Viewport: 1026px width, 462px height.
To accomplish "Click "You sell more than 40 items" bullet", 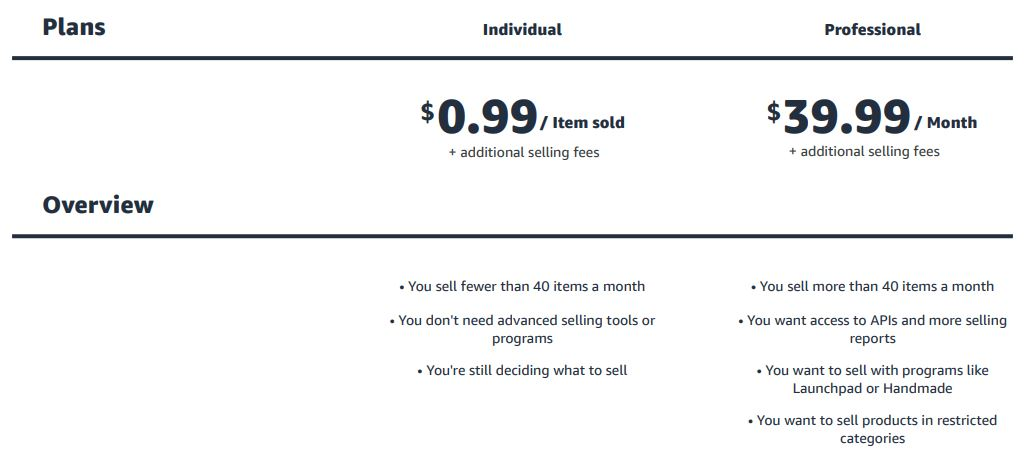I will [872, 287].
